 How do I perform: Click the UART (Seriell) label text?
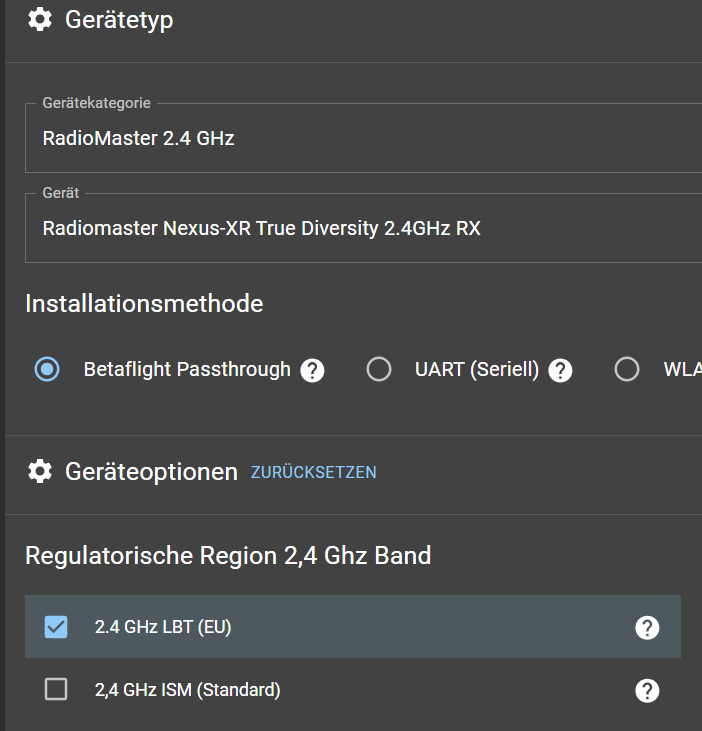(477, 370)
